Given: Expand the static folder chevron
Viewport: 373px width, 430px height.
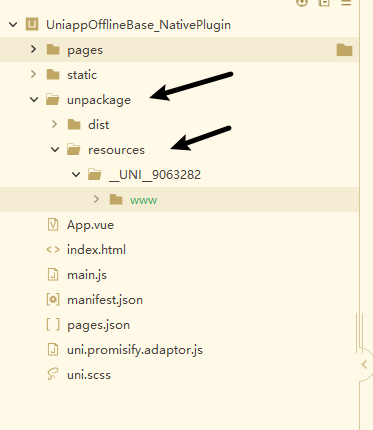Looking at the screenshot, I should (x=33, y=74).
